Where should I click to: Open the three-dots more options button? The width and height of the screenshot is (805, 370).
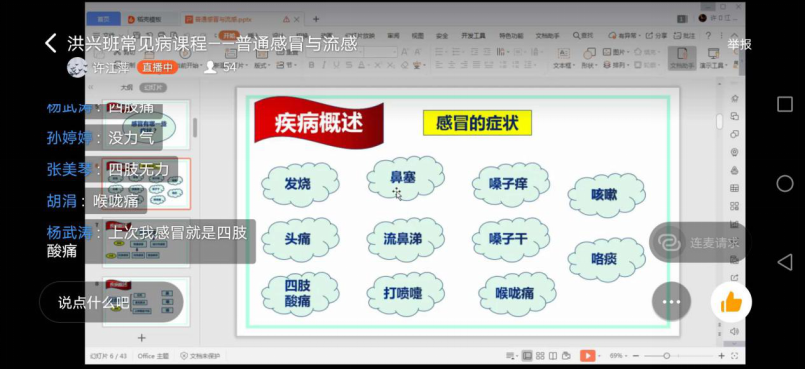671,302
